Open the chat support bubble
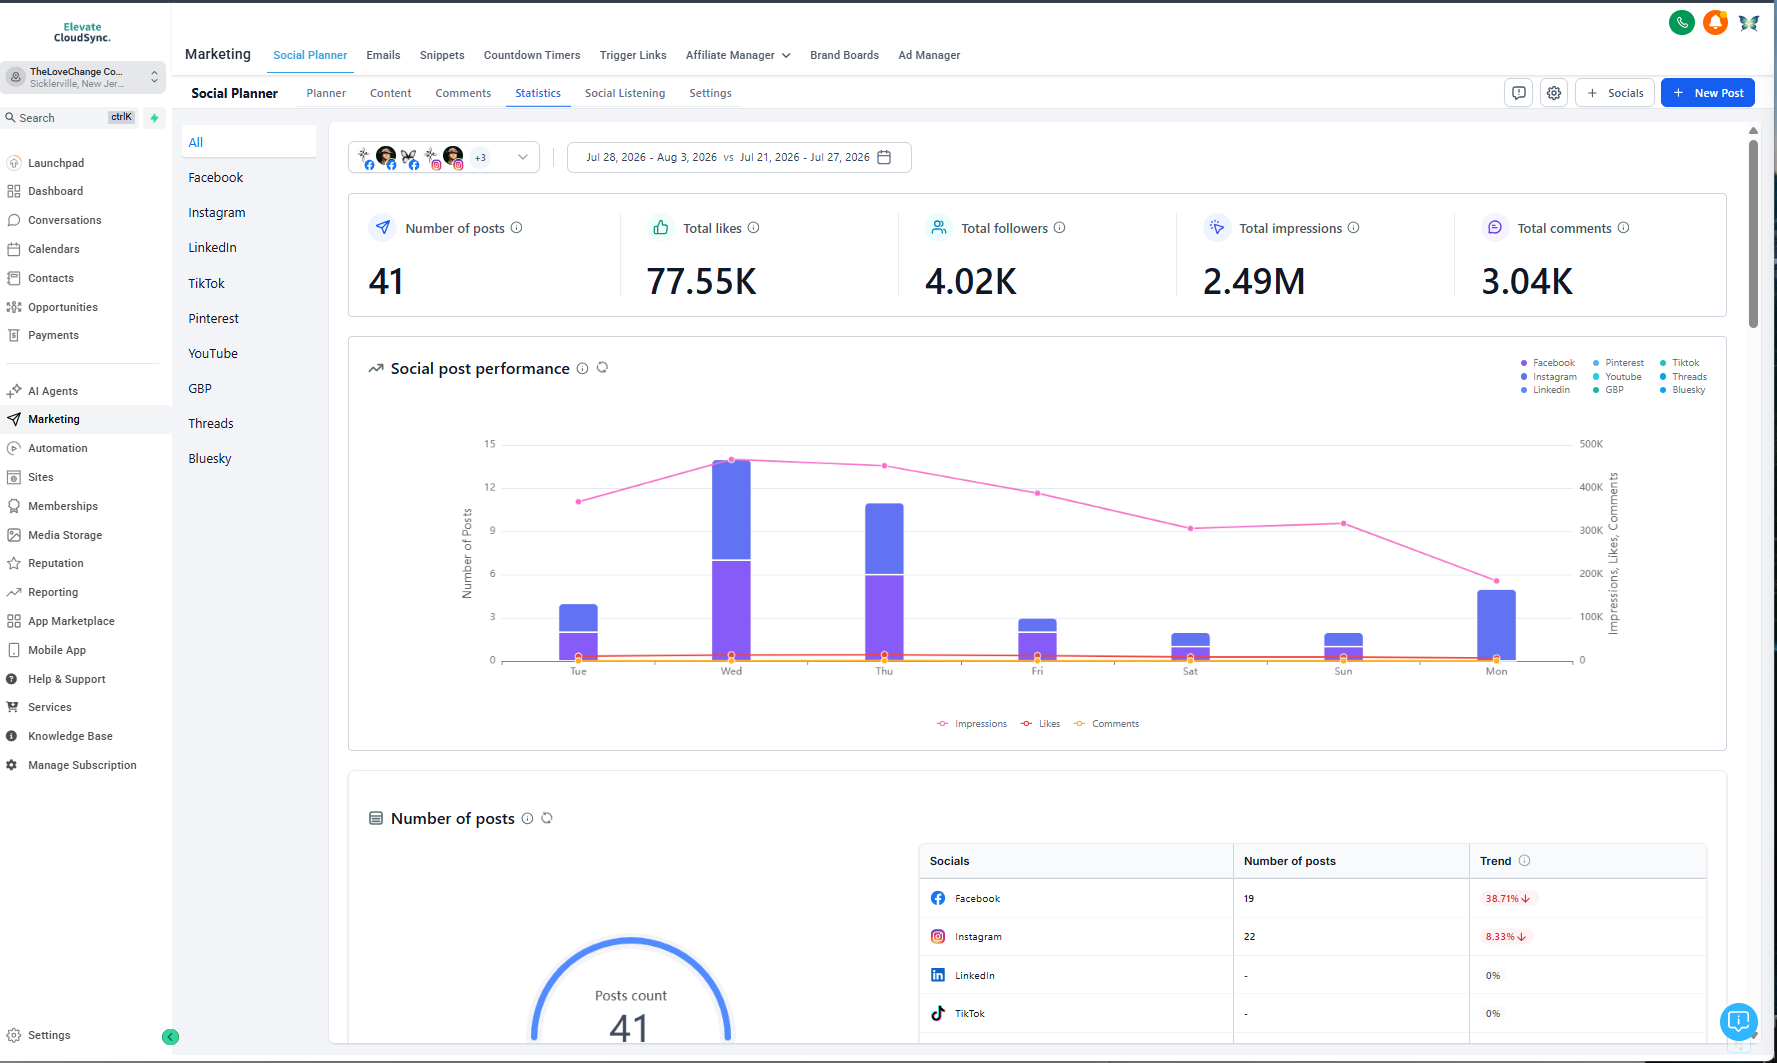This screenshot has width=1777, height=1063. (x=1739, y=1021)
